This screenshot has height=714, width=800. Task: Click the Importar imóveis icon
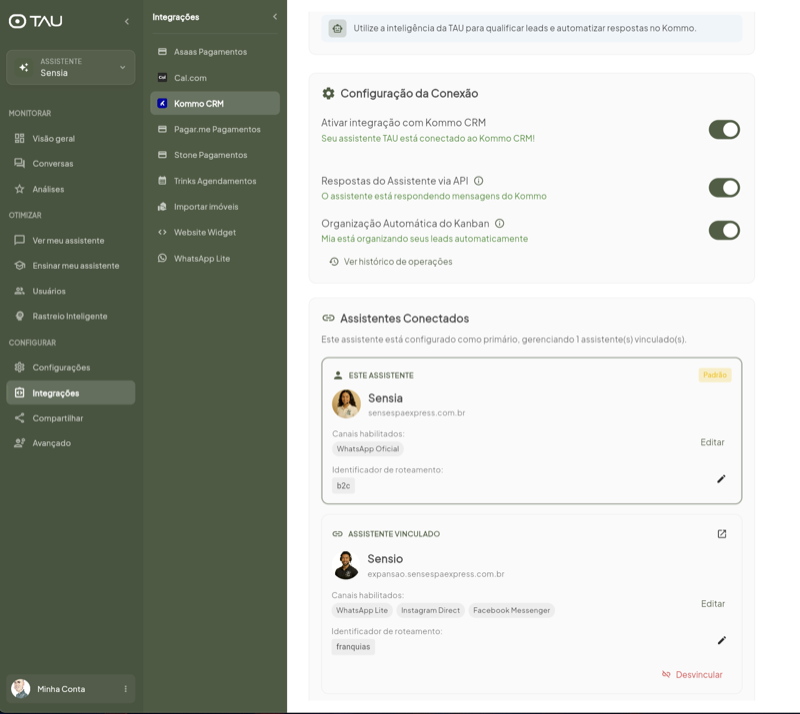[162, 206]
